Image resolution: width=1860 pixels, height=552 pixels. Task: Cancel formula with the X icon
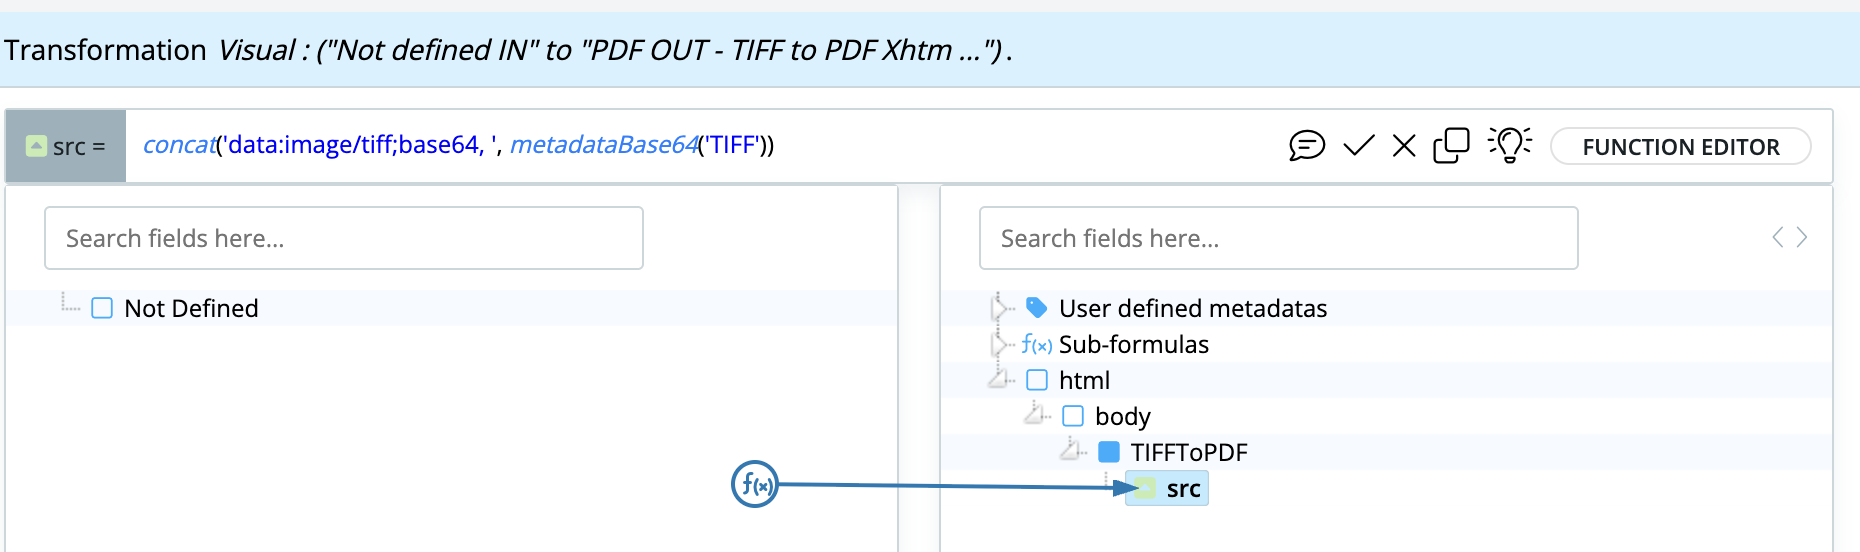click(1404, 146)
